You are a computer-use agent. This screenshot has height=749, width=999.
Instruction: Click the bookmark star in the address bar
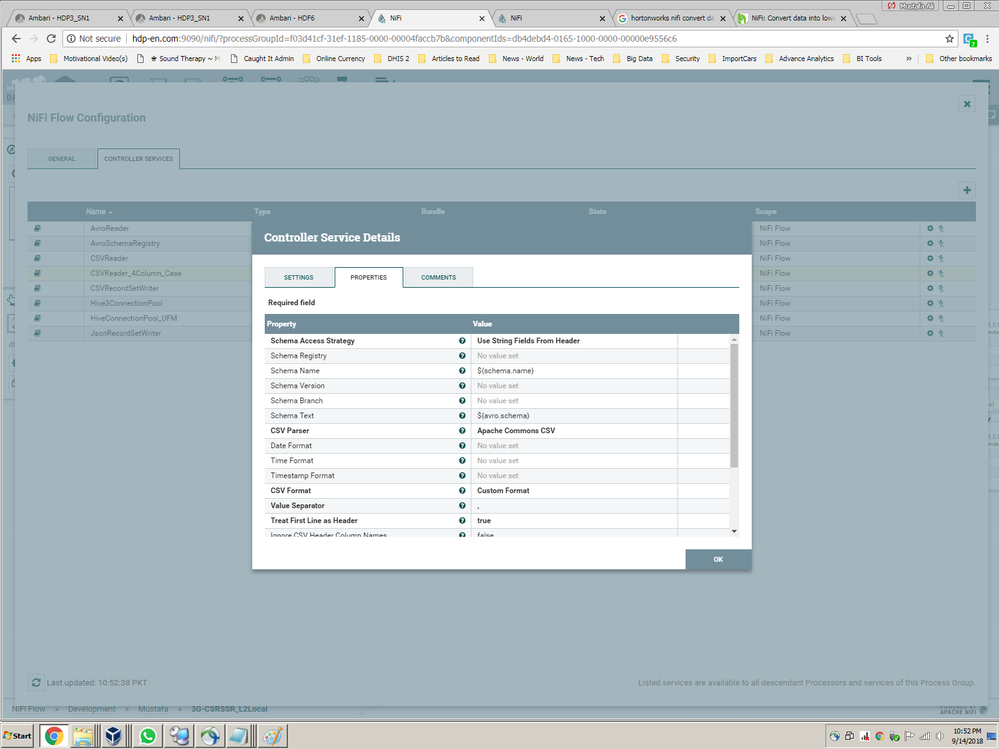click(952, 38)
